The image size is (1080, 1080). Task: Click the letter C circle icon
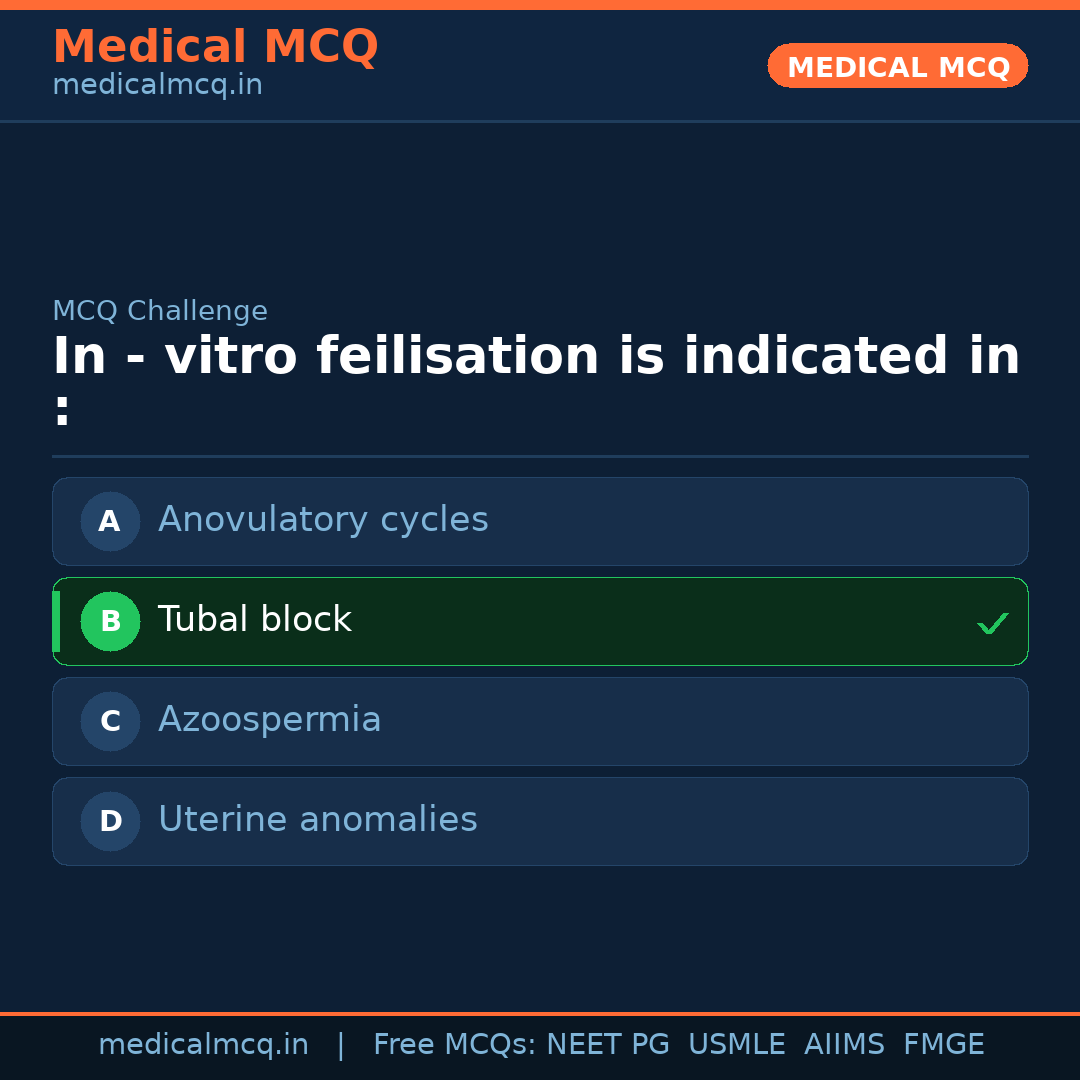(x=110, y=721)
